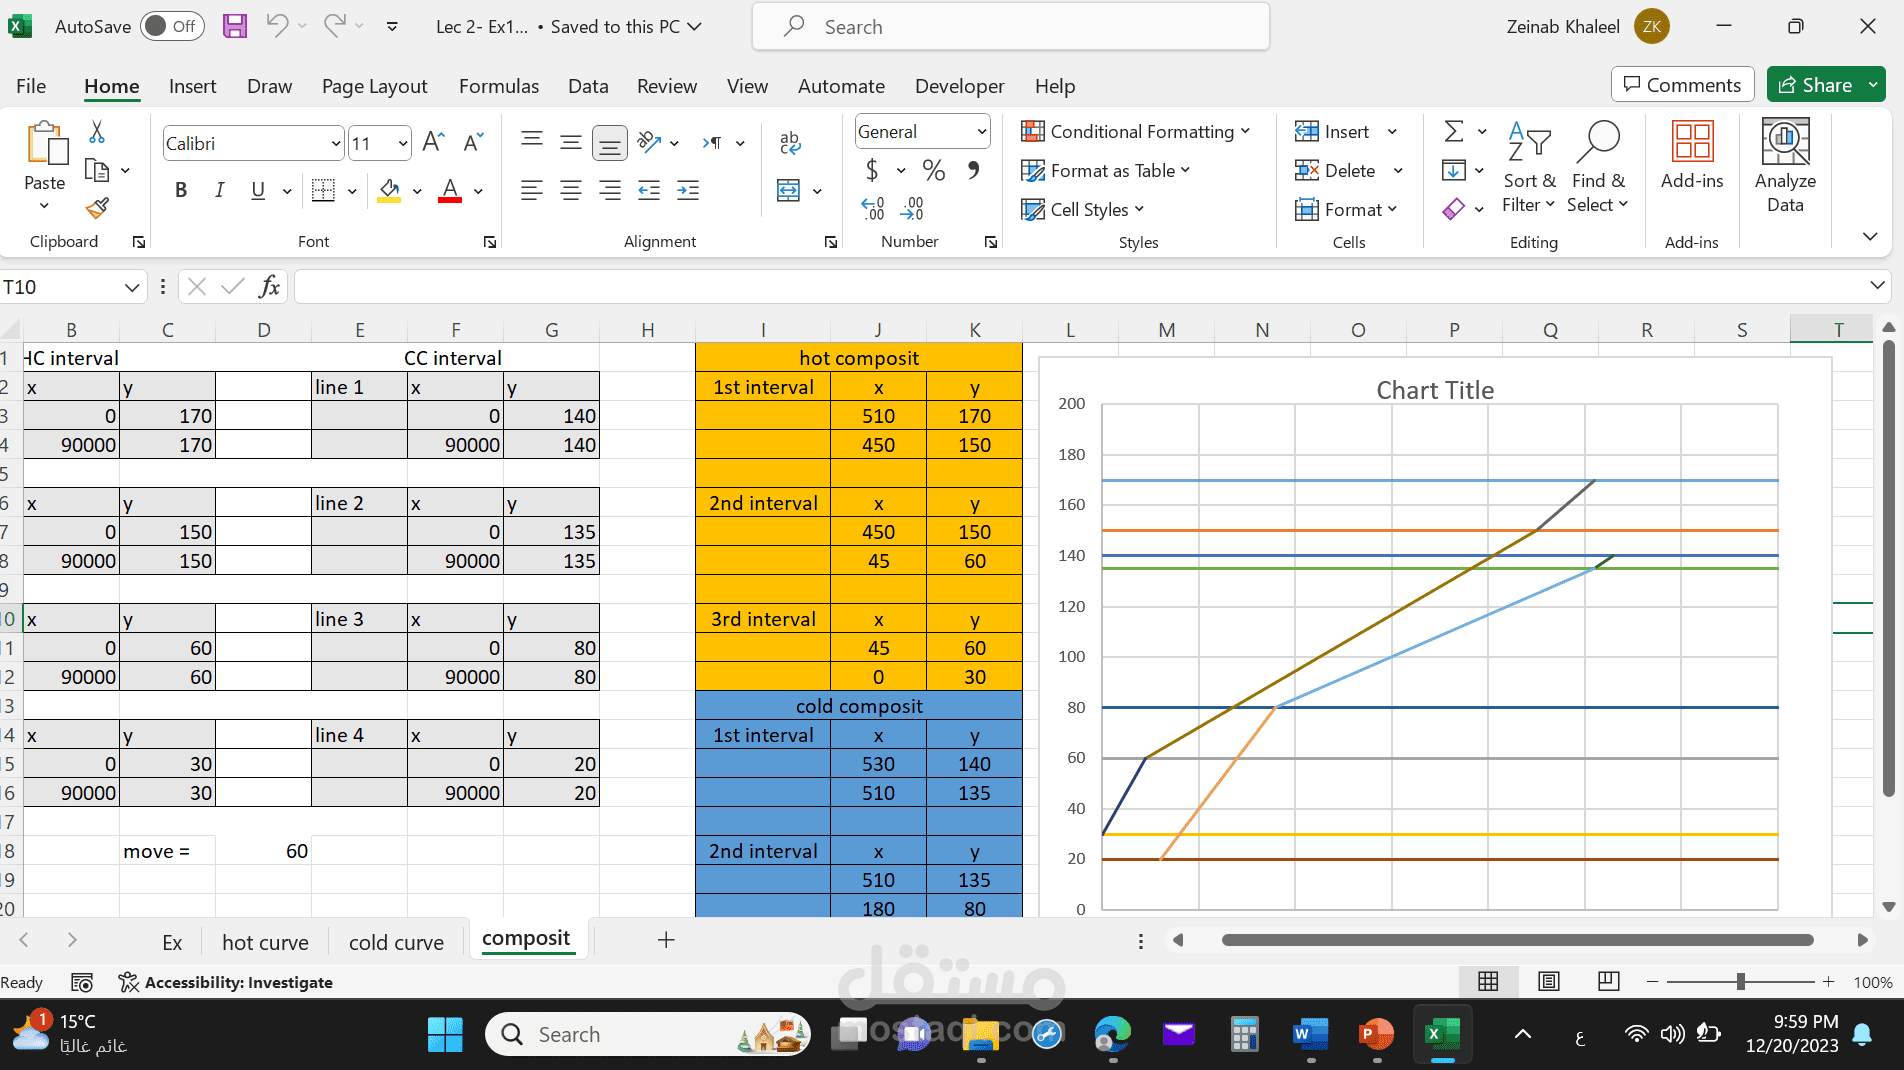Increase font size with the large A icon
The height and width of the screenshot is (1070, 1904).
pyautogui.click(x=433, y=143)
